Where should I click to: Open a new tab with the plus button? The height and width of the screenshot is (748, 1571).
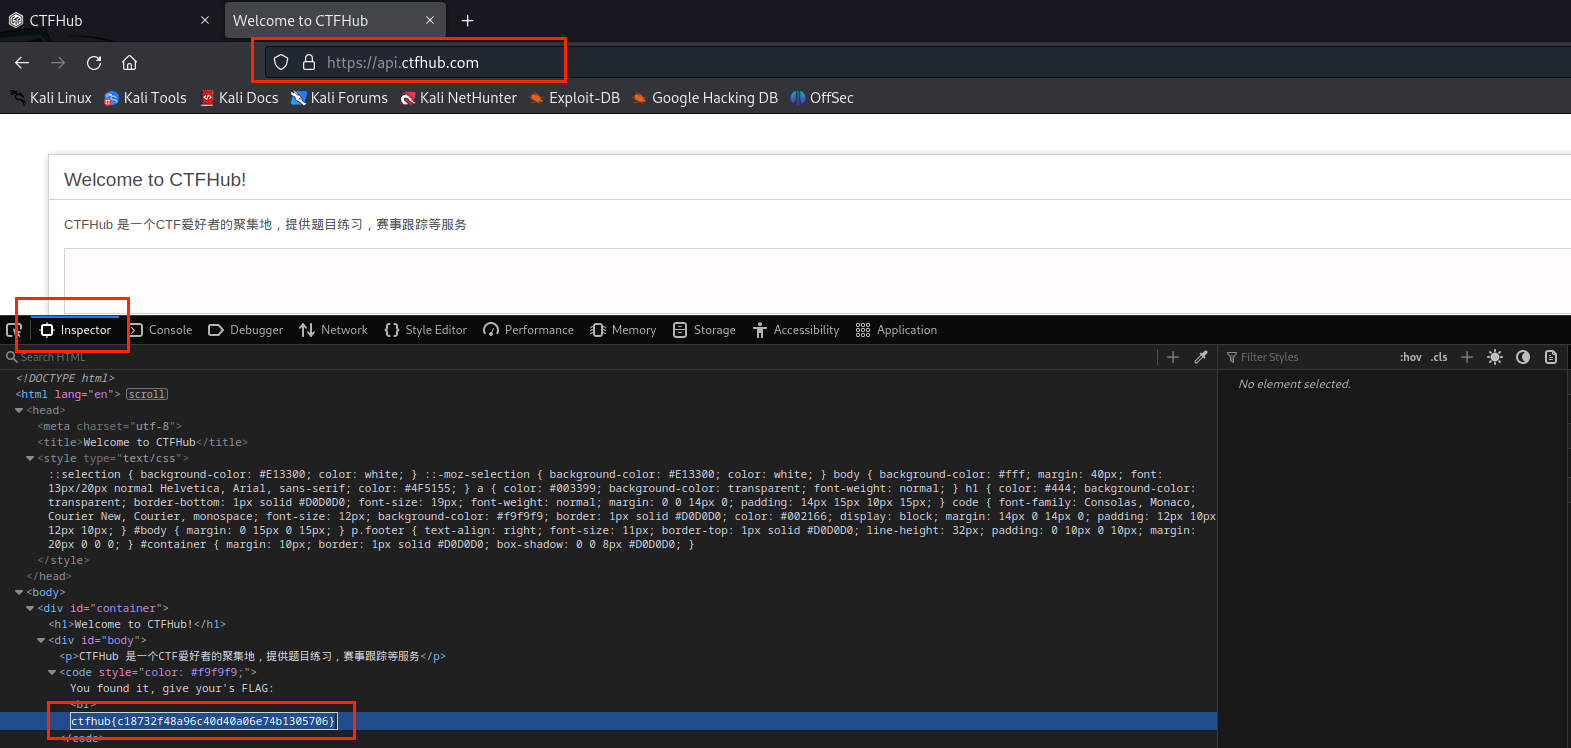pos(467,20)
